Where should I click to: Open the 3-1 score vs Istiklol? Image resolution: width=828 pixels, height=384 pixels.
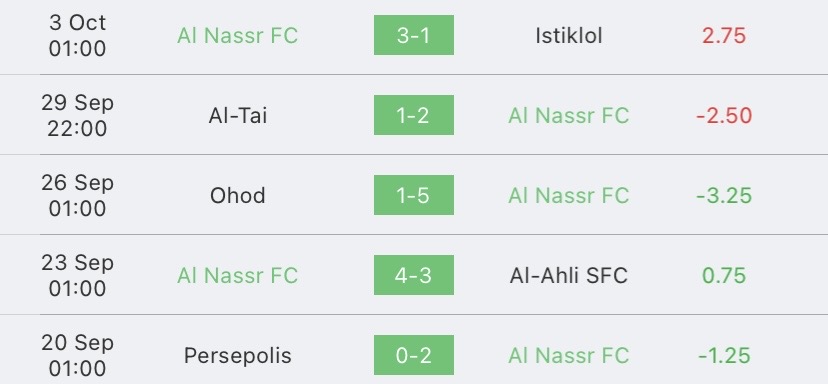413,35
